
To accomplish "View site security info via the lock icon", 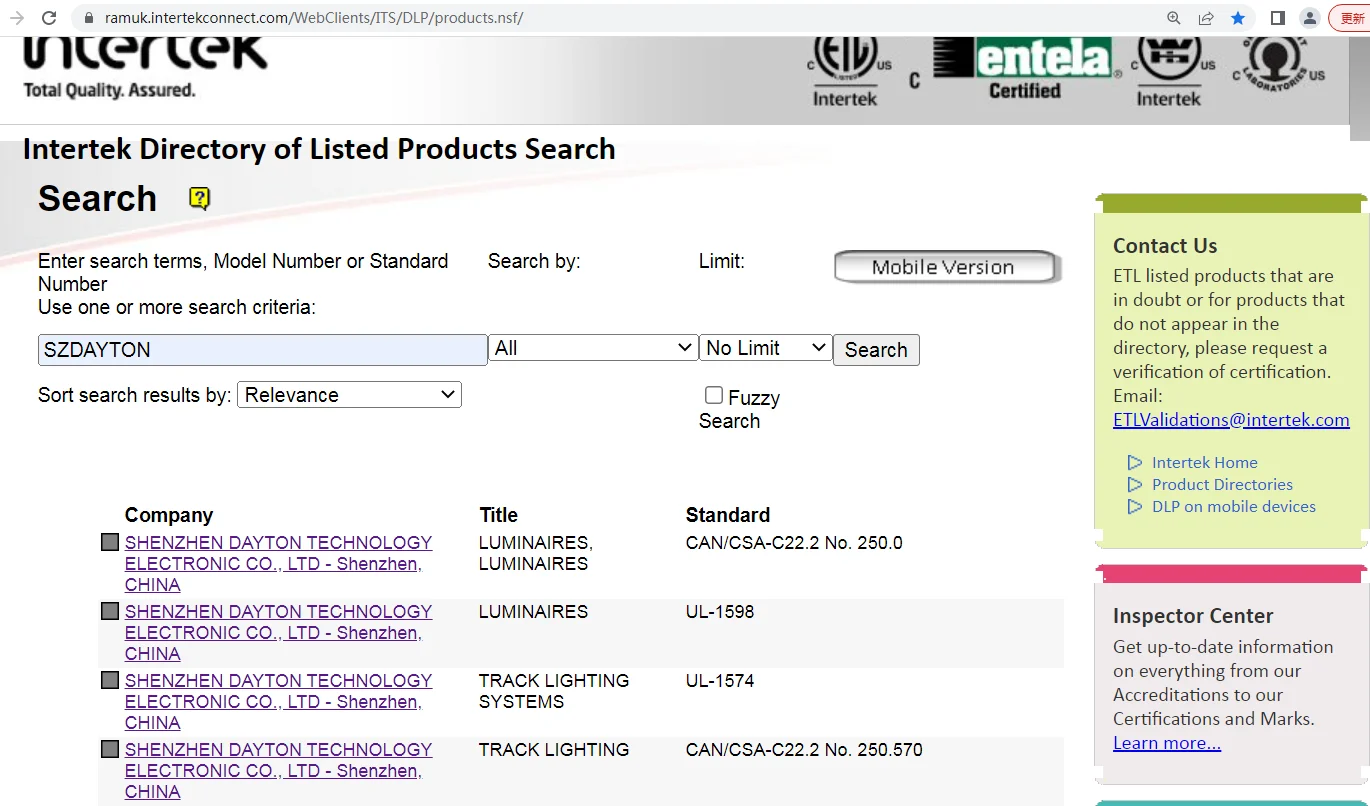I will [87, 18].
